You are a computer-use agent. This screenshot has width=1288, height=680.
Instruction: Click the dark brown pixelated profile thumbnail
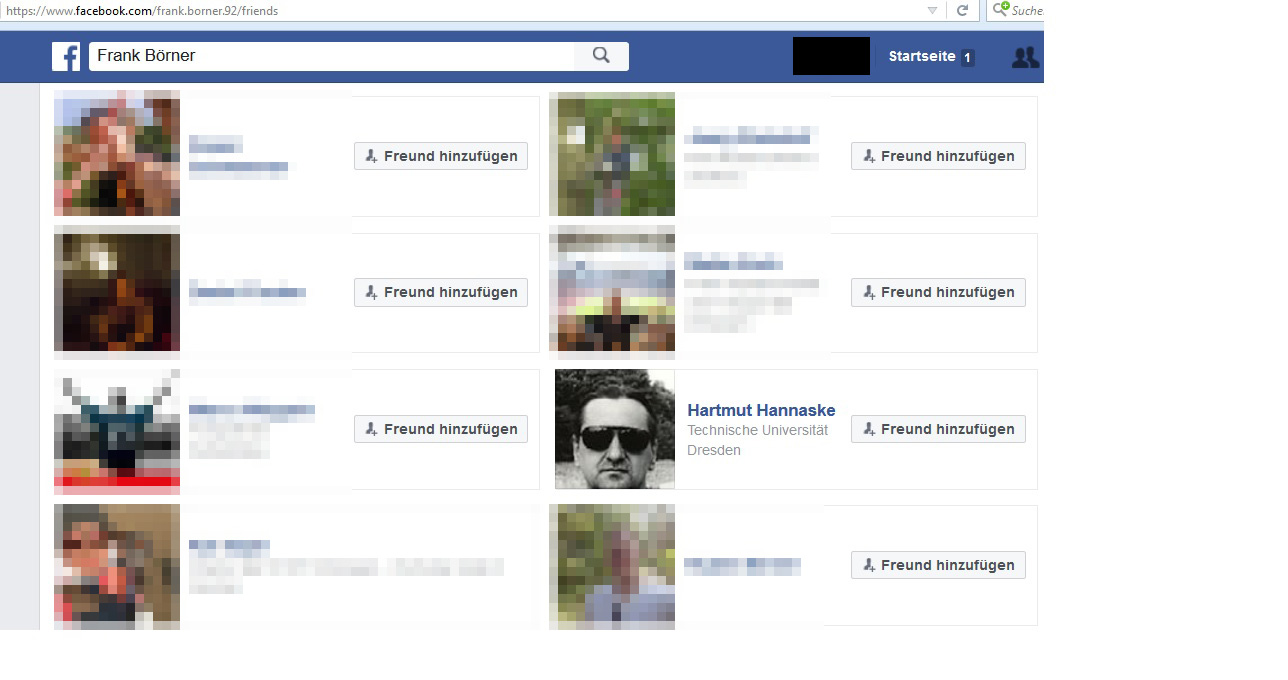[x=117, y=292]
